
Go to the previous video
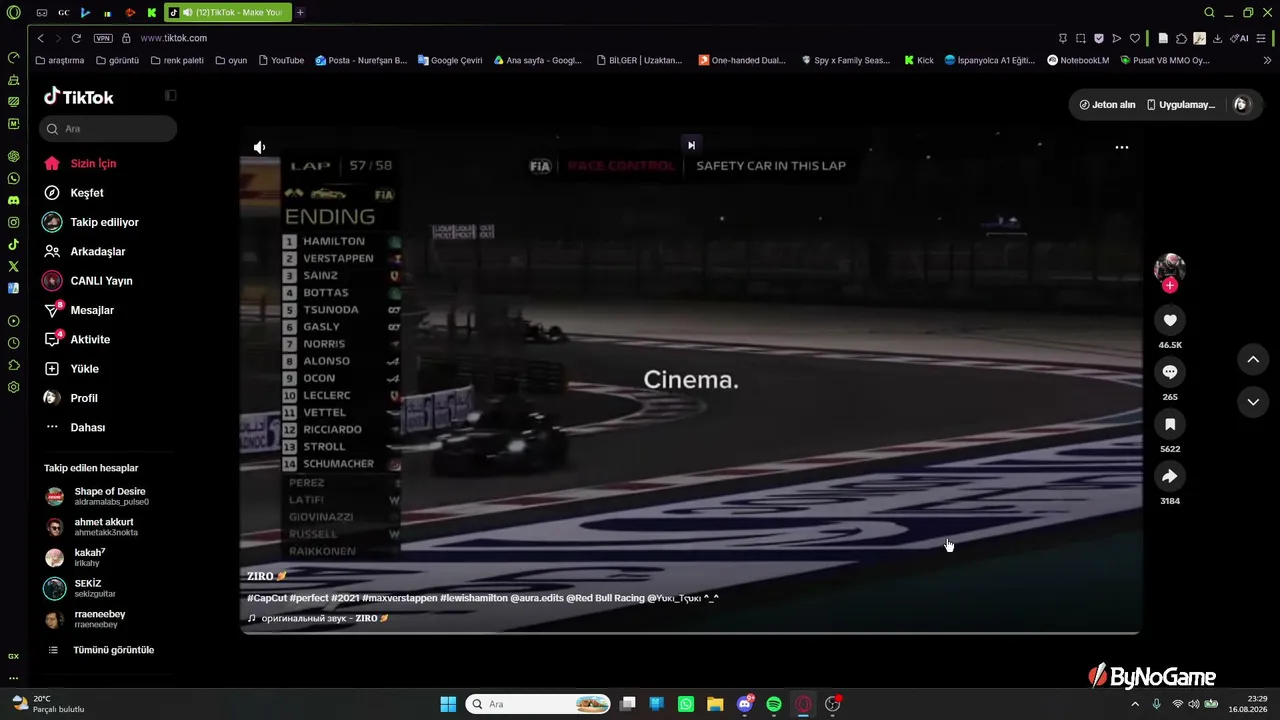coord(1253,360)
